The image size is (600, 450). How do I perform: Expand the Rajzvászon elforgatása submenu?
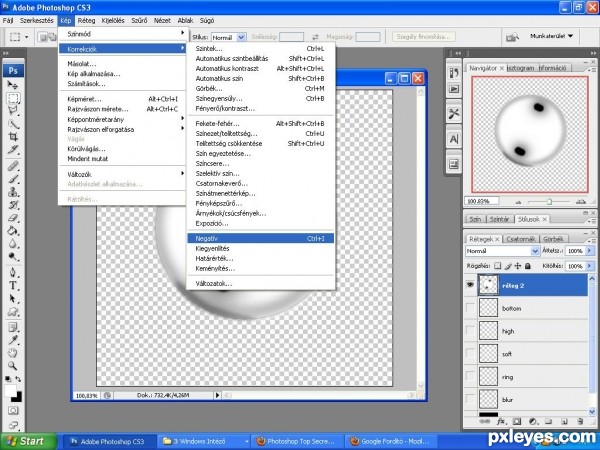click(x=122, y=129)
